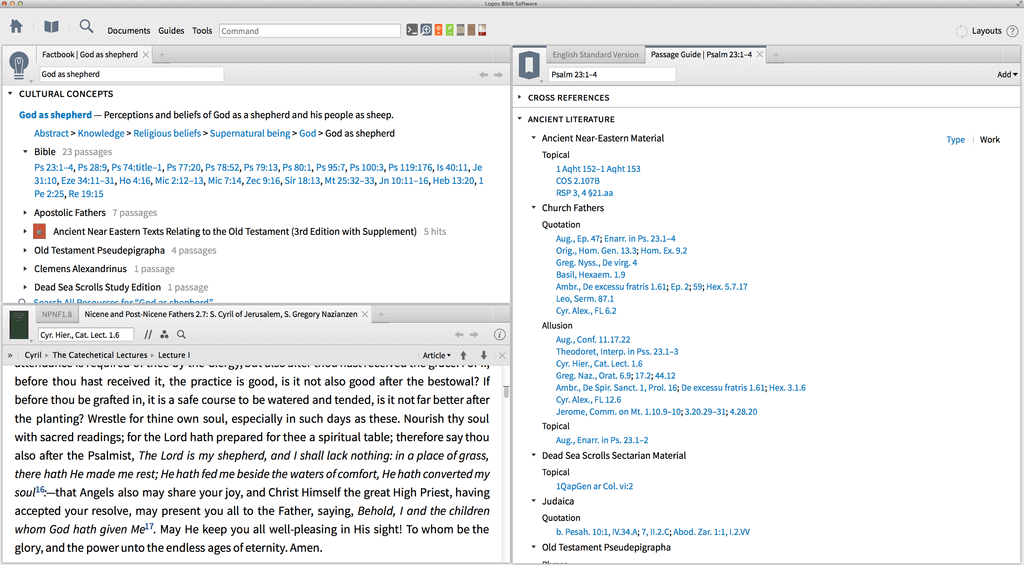Click the Command input box
This screenshot has width=1024, height=565.
click(x=310, y=31)
